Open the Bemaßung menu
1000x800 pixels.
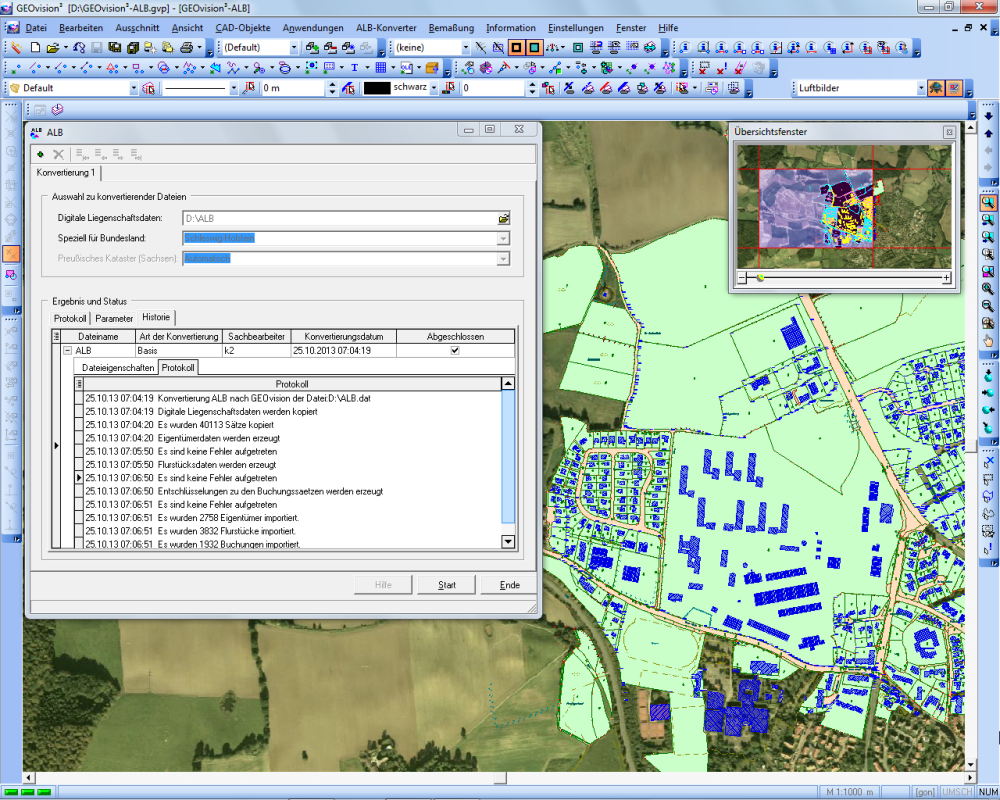pyautogui.click(x=451, y=28)
